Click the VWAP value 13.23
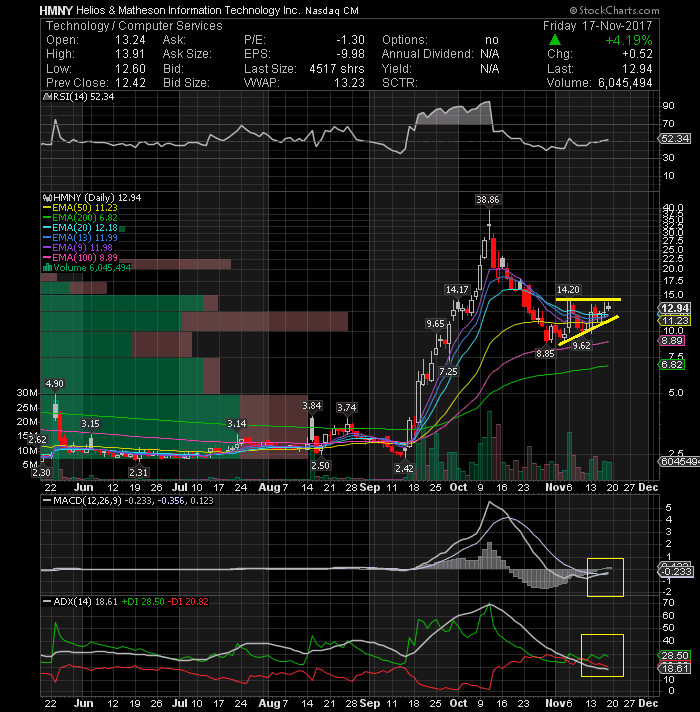Screen dimensions: 700x712 click(350, 83)
